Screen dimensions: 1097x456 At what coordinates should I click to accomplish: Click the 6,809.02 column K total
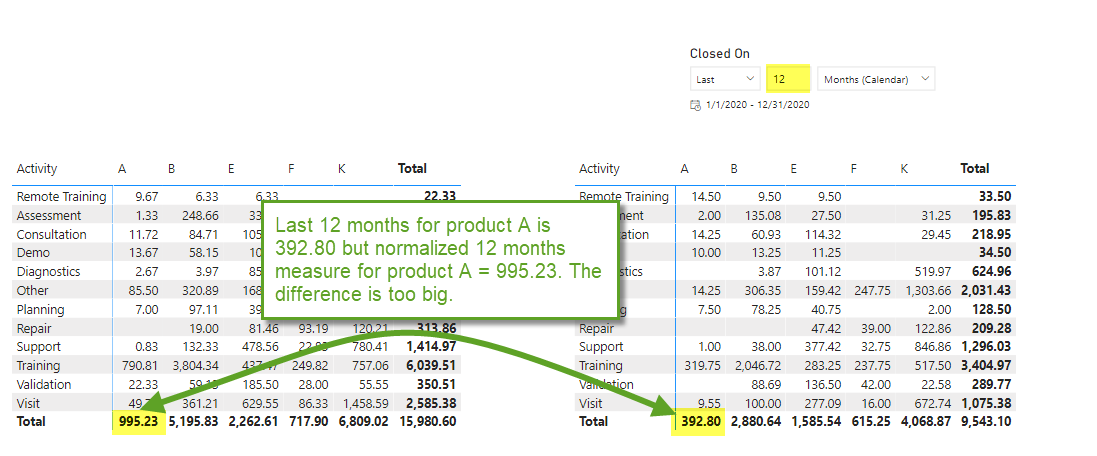pos(364,422)
